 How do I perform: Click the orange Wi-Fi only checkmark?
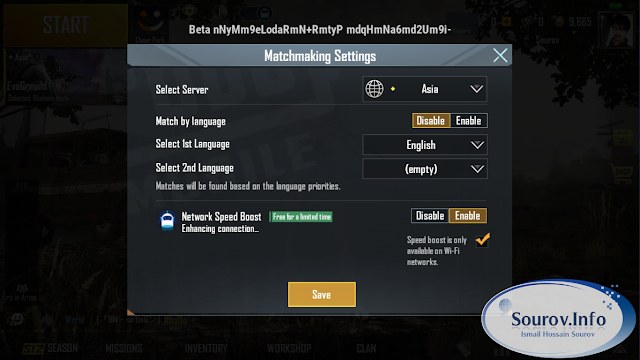point(483,240)
